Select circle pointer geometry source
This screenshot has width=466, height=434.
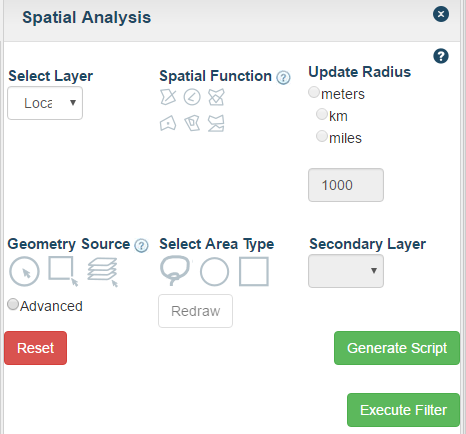tap(24, 271)
